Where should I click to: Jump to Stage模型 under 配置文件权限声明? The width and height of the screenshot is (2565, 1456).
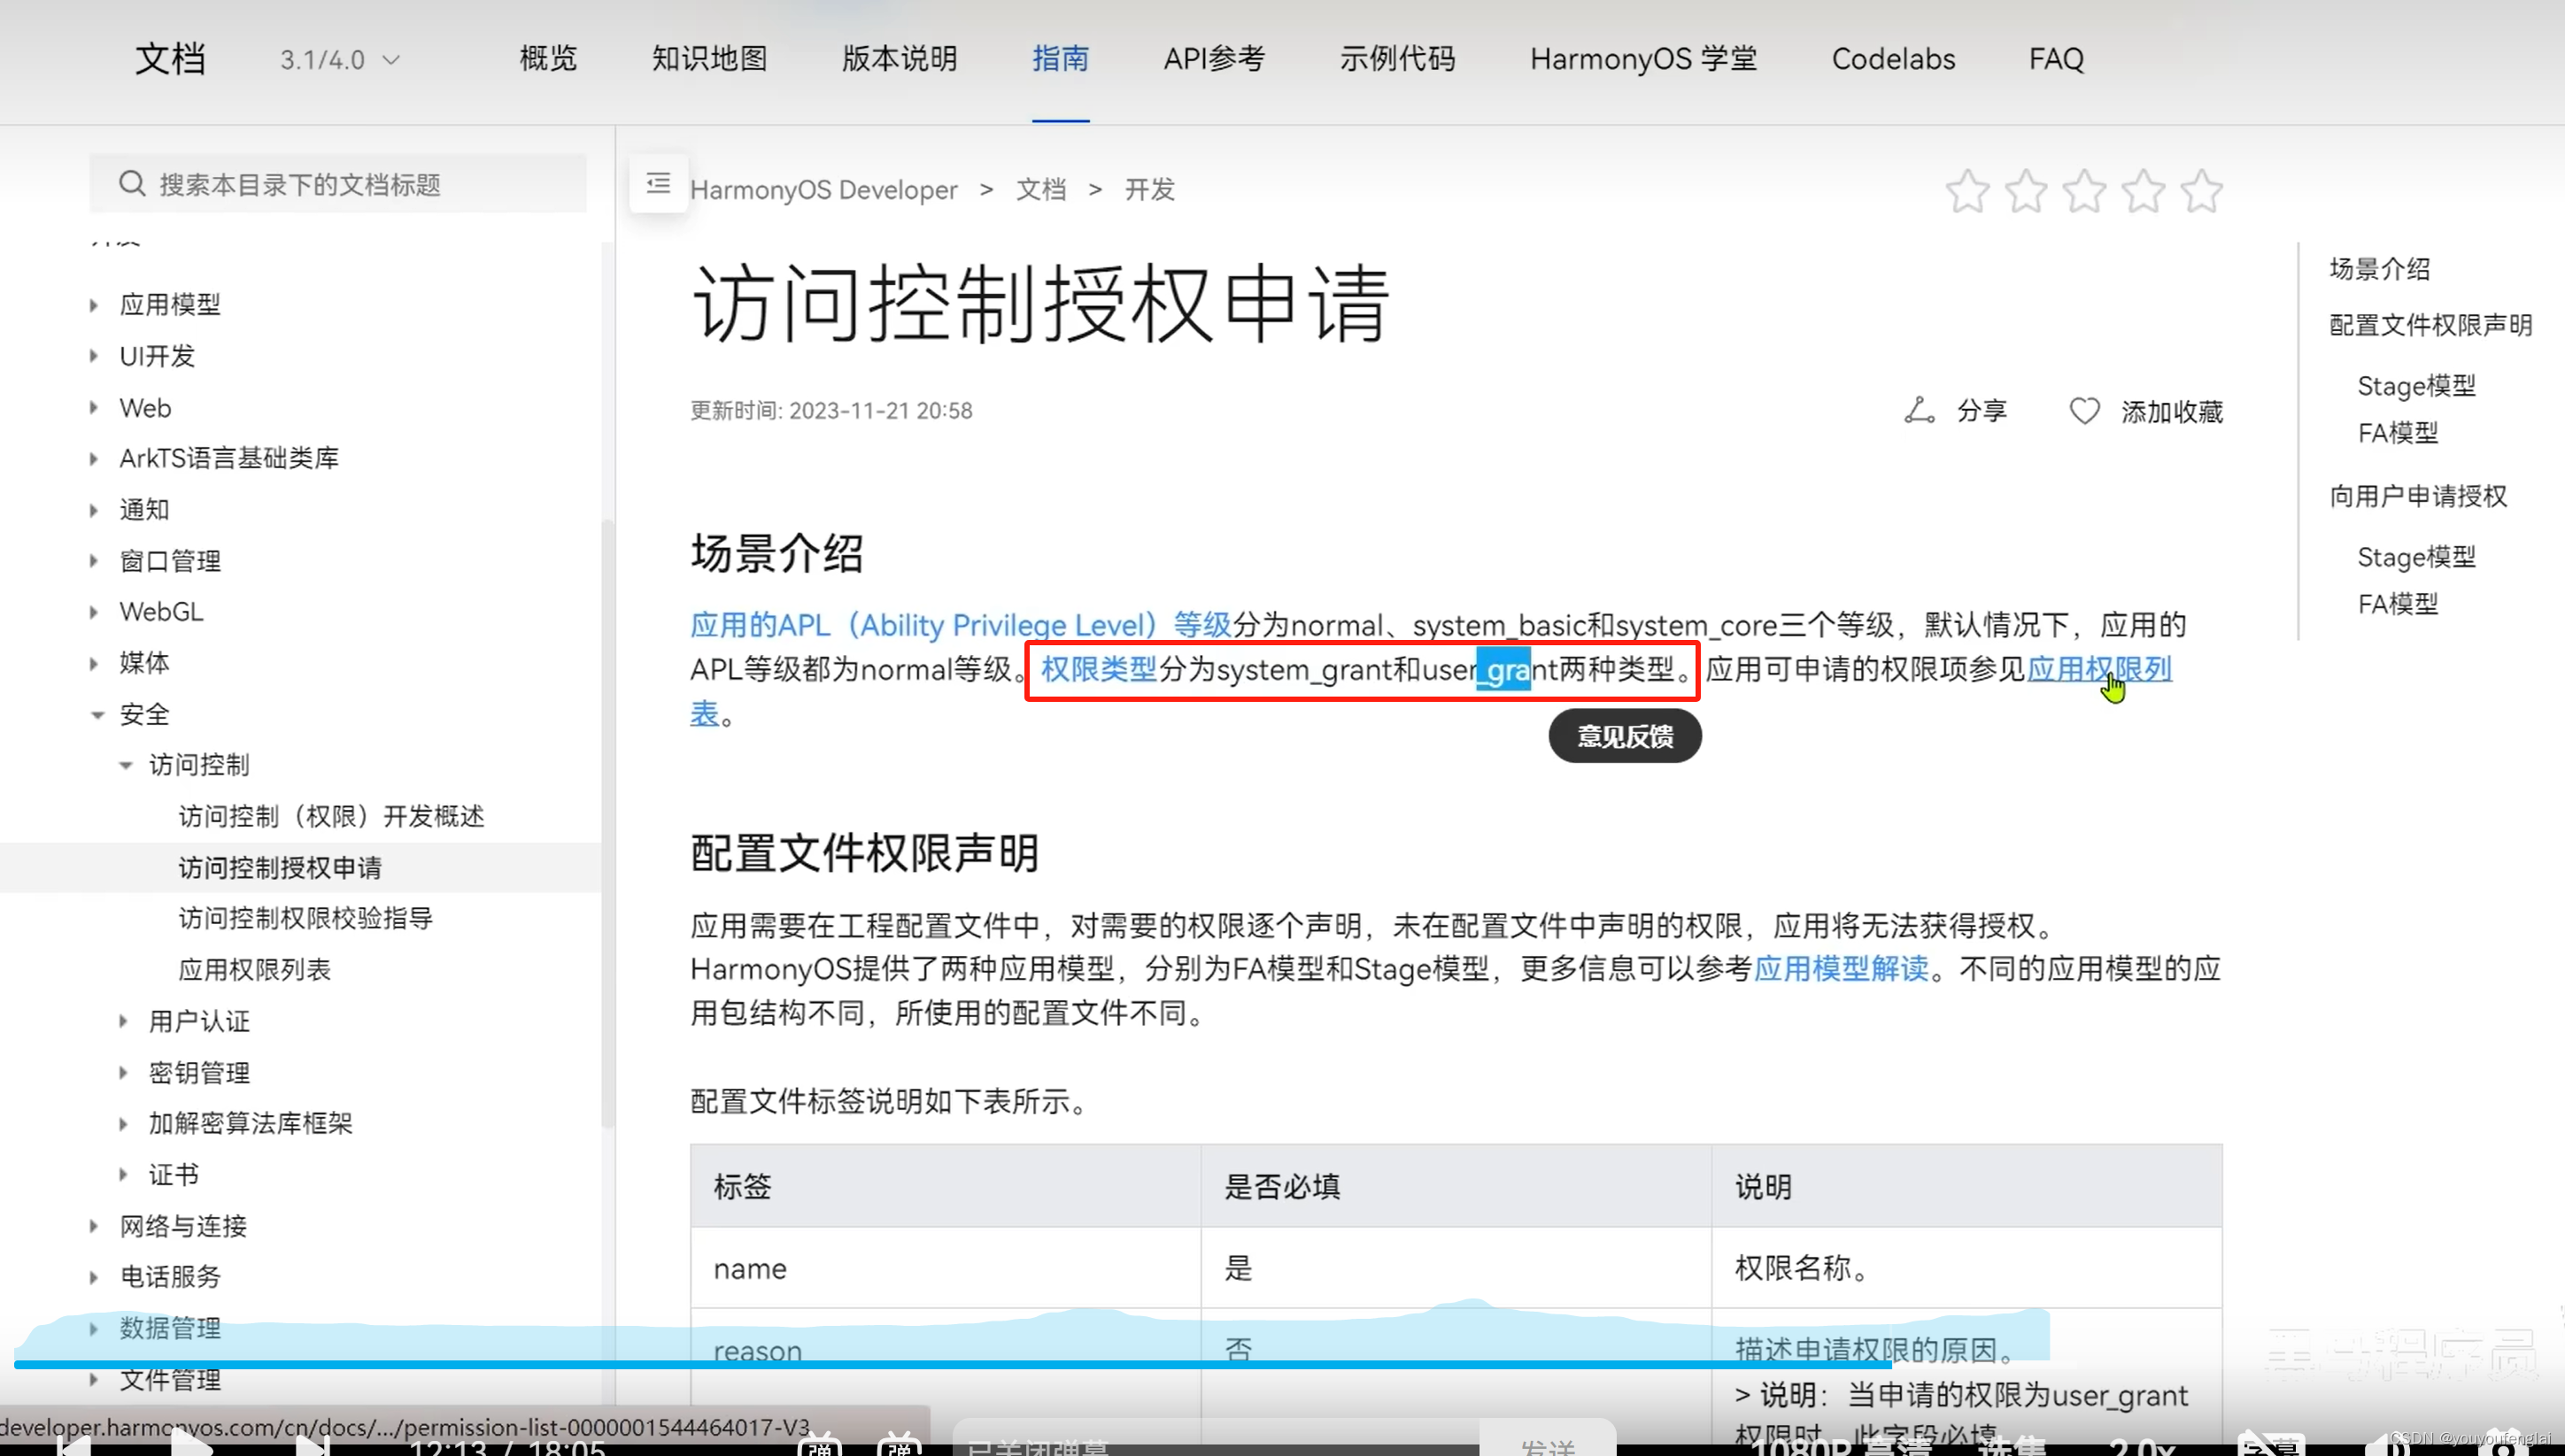click(x=2416, y=386)
